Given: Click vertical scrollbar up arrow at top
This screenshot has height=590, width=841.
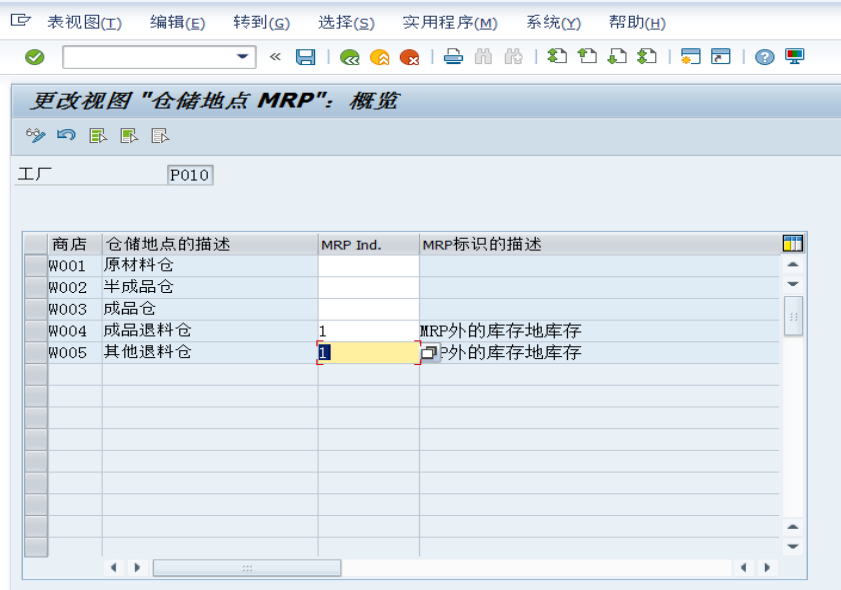Looking at the screenshot, I should [793, 265].
